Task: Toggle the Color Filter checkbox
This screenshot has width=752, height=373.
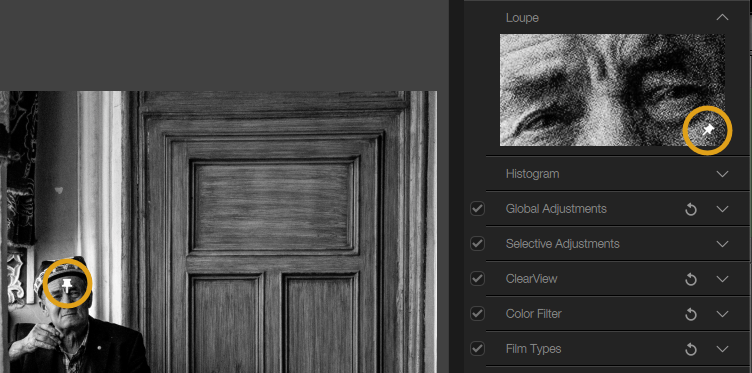Action: pyautogui.click(x=477, y=314)
